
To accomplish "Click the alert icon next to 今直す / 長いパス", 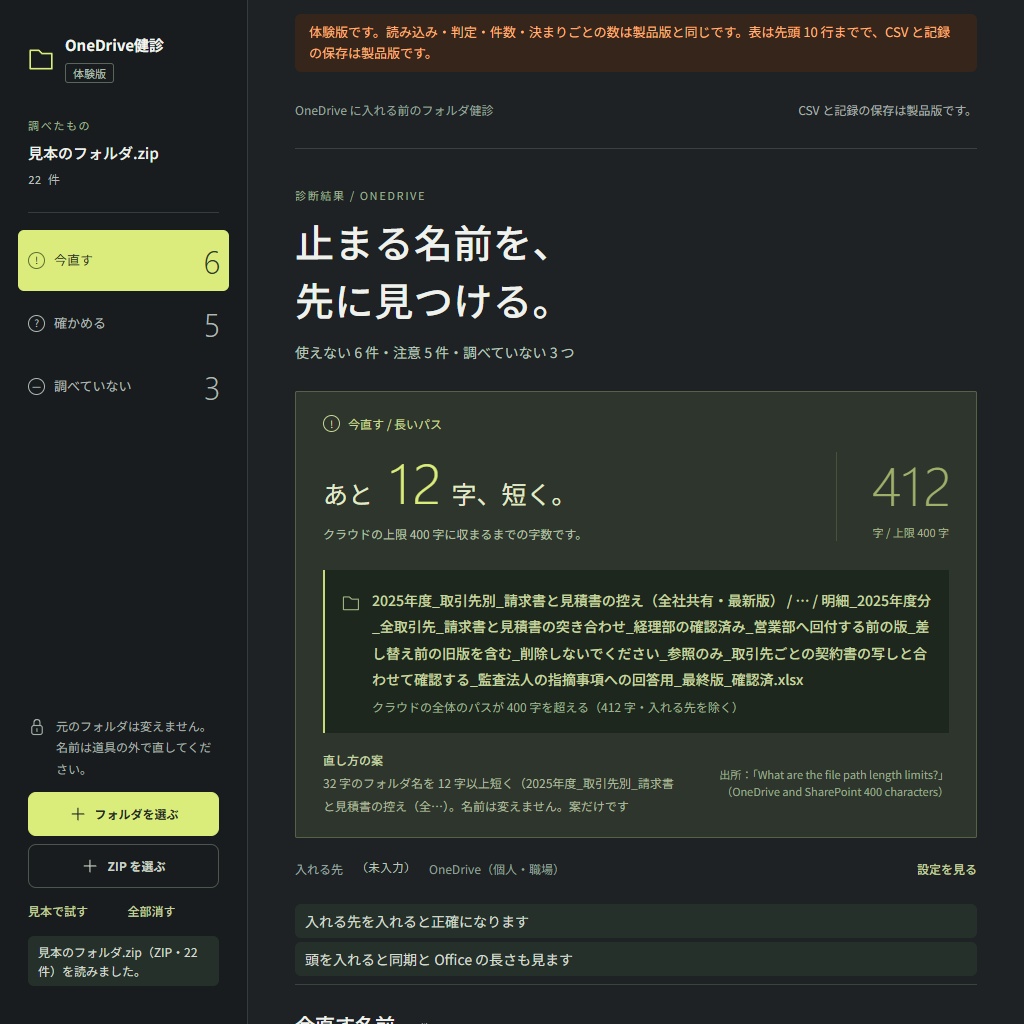I will coord(331,424).
